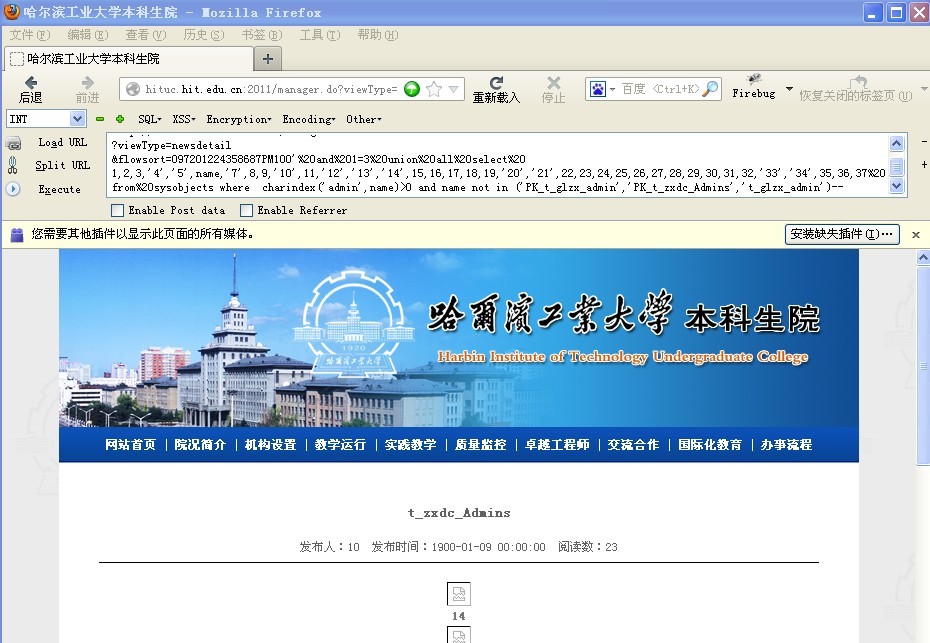Open the 工具 (Tools) menu

point(320,34)
